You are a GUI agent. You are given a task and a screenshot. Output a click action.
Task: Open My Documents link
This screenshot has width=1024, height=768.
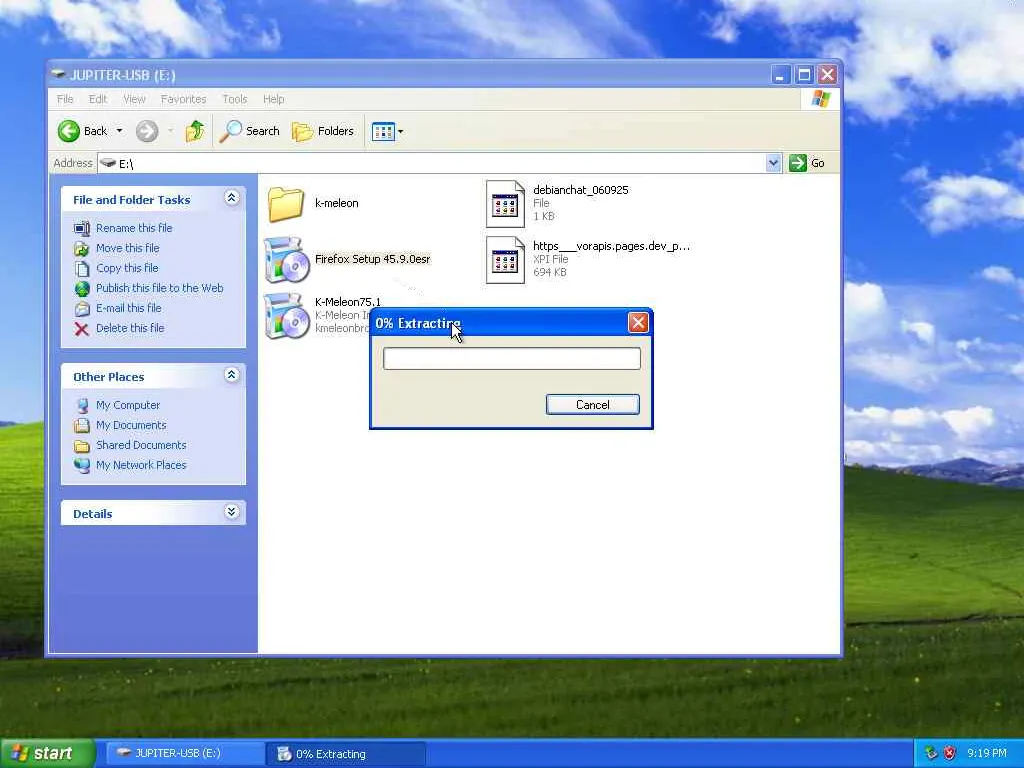coord(131,425)
